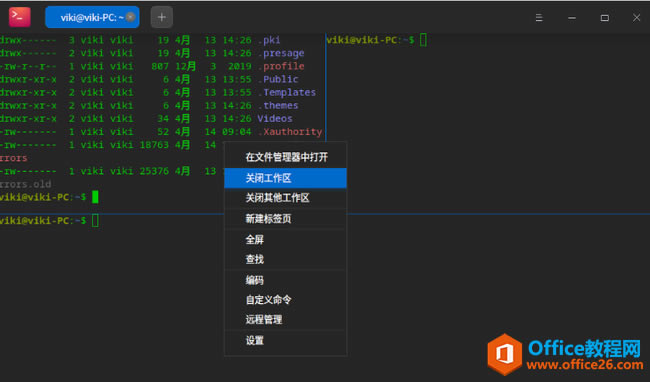This screenshot has width=650, height=382.
Task: Click the .Xauthority file name
Action: pyautogui.click(x=290, y=132)
